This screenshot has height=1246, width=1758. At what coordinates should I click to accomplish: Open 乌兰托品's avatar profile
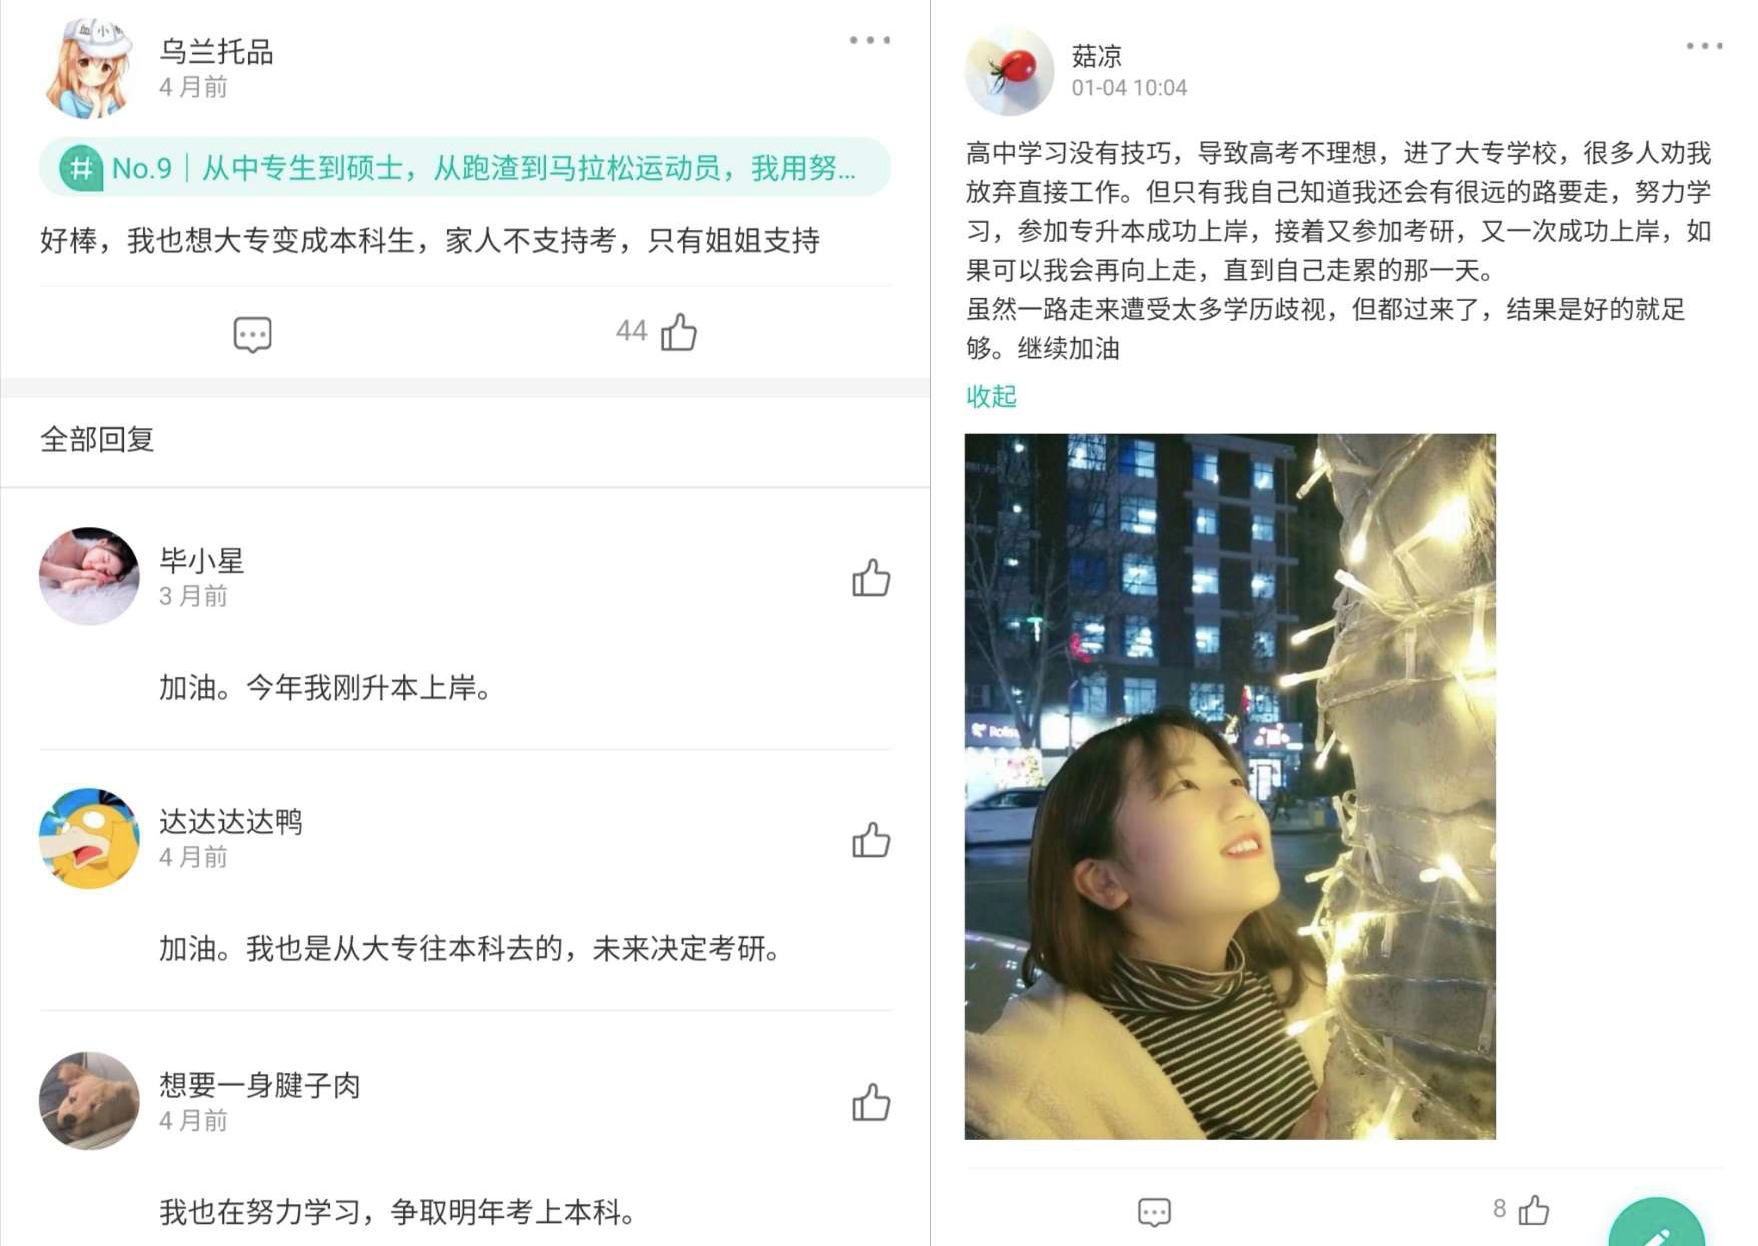(x=88, y=66)
